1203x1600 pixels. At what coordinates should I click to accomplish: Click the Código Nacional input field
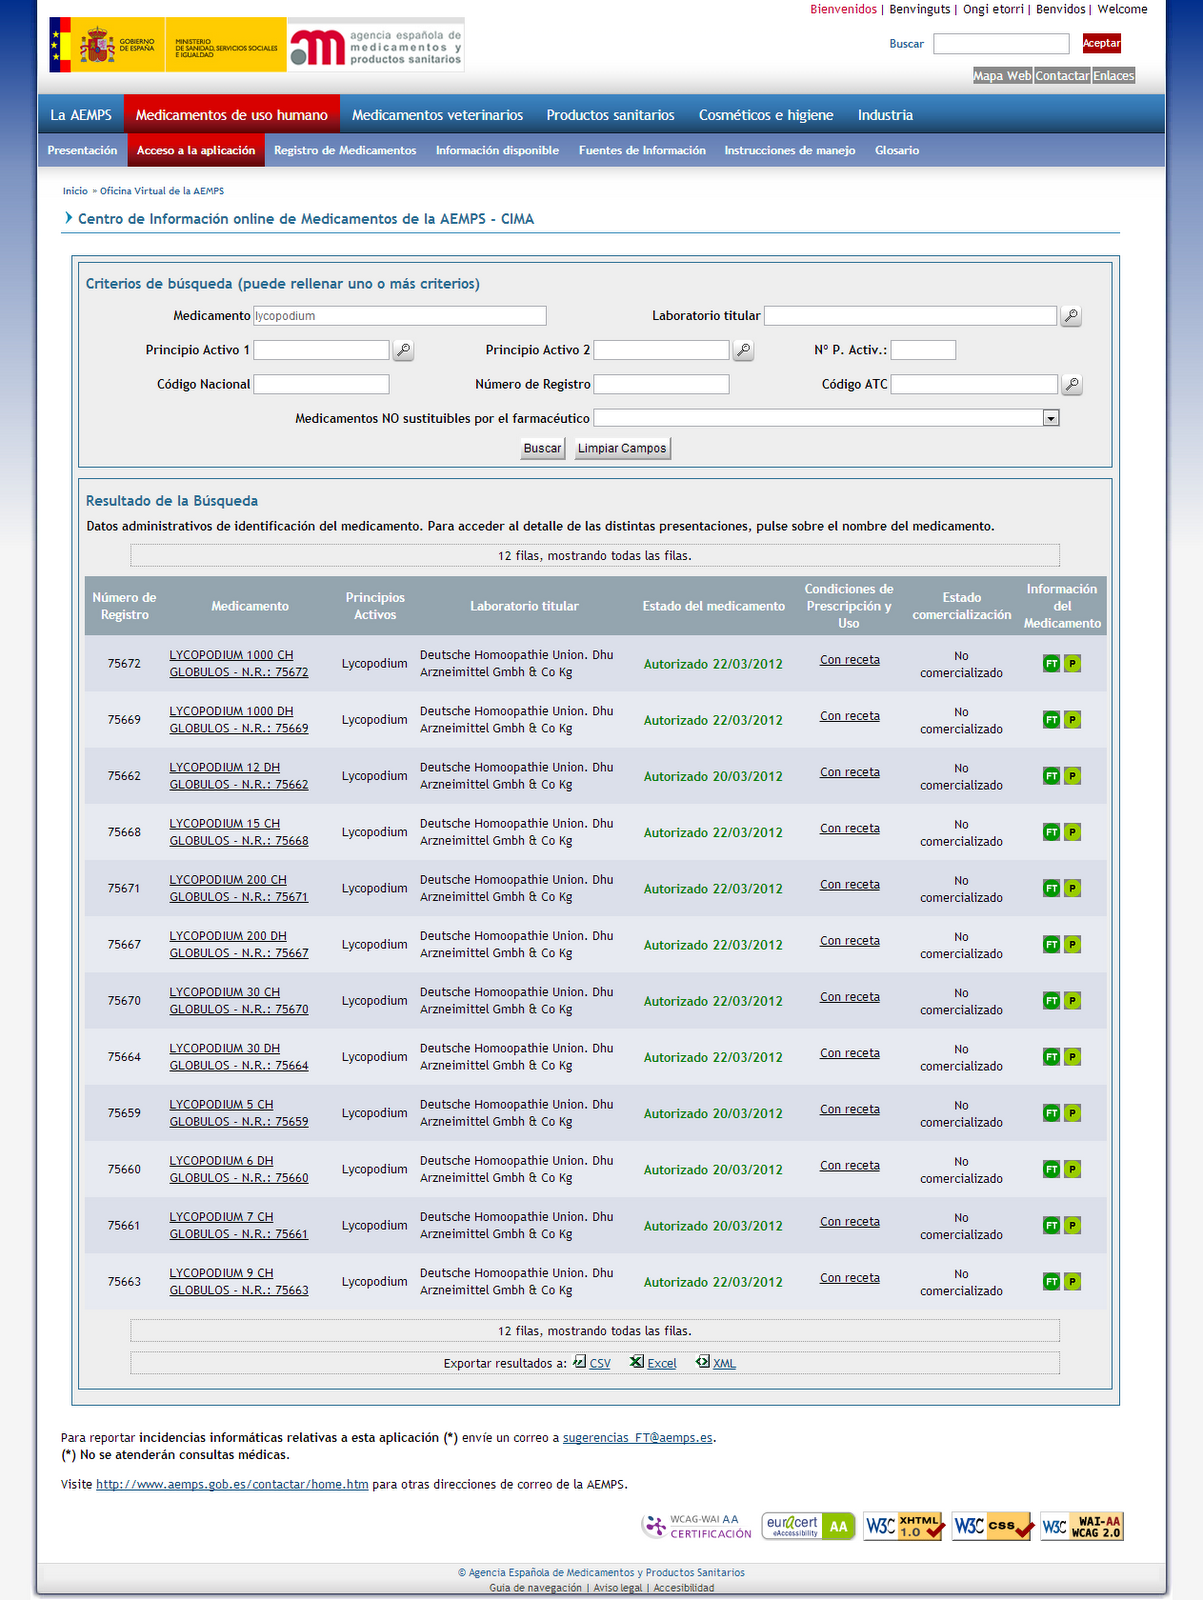(x=321, y=384)
